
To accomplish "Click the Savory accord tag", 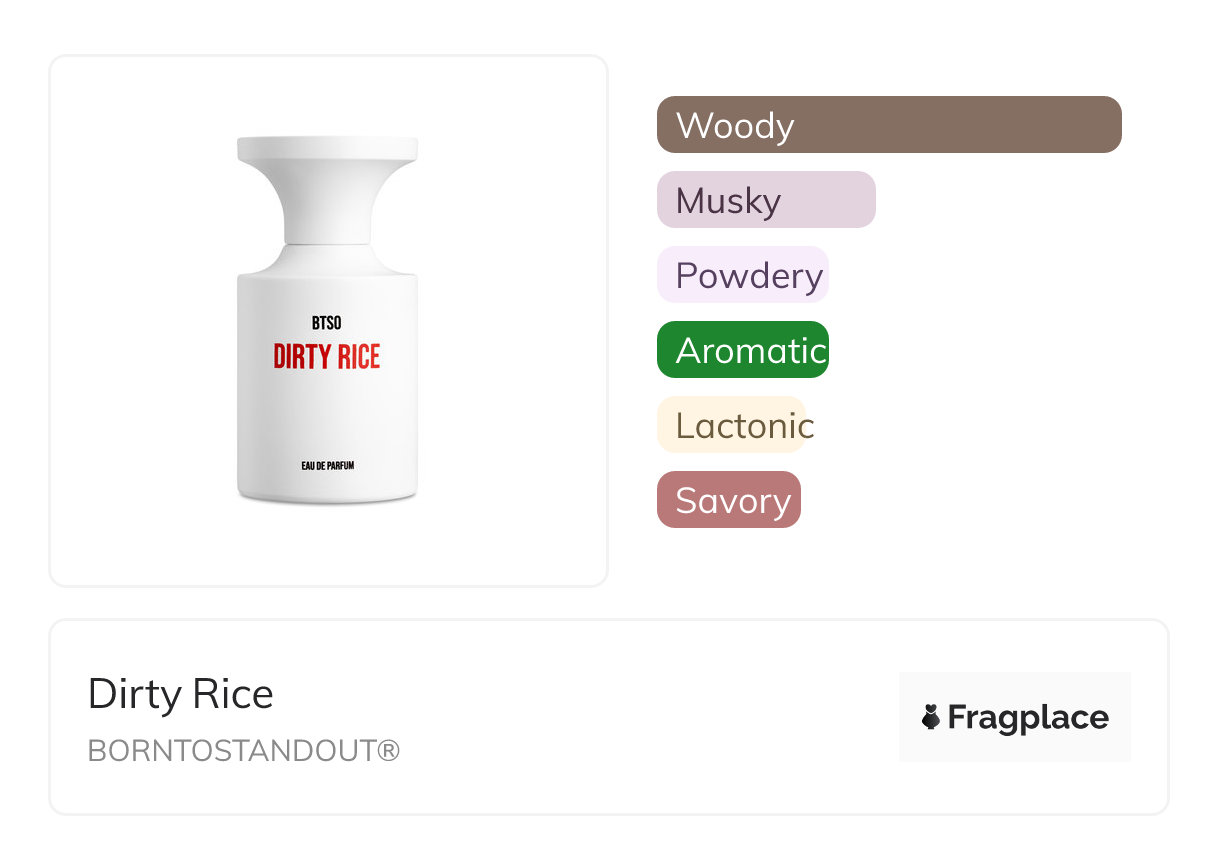I will click(729, 500).
